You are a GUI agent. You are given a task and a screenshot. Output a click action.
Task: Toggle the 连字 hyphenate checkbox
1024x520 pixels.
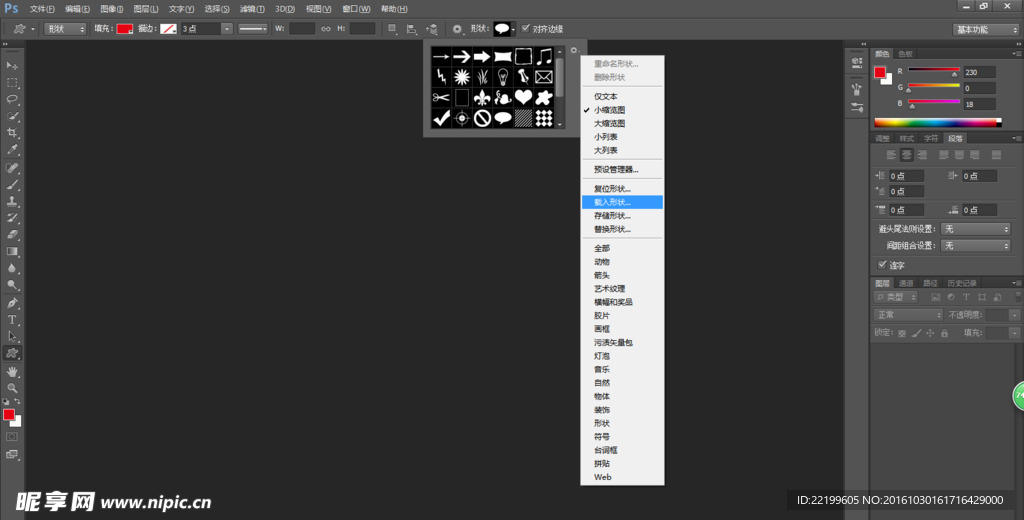[x=882, y=265]
